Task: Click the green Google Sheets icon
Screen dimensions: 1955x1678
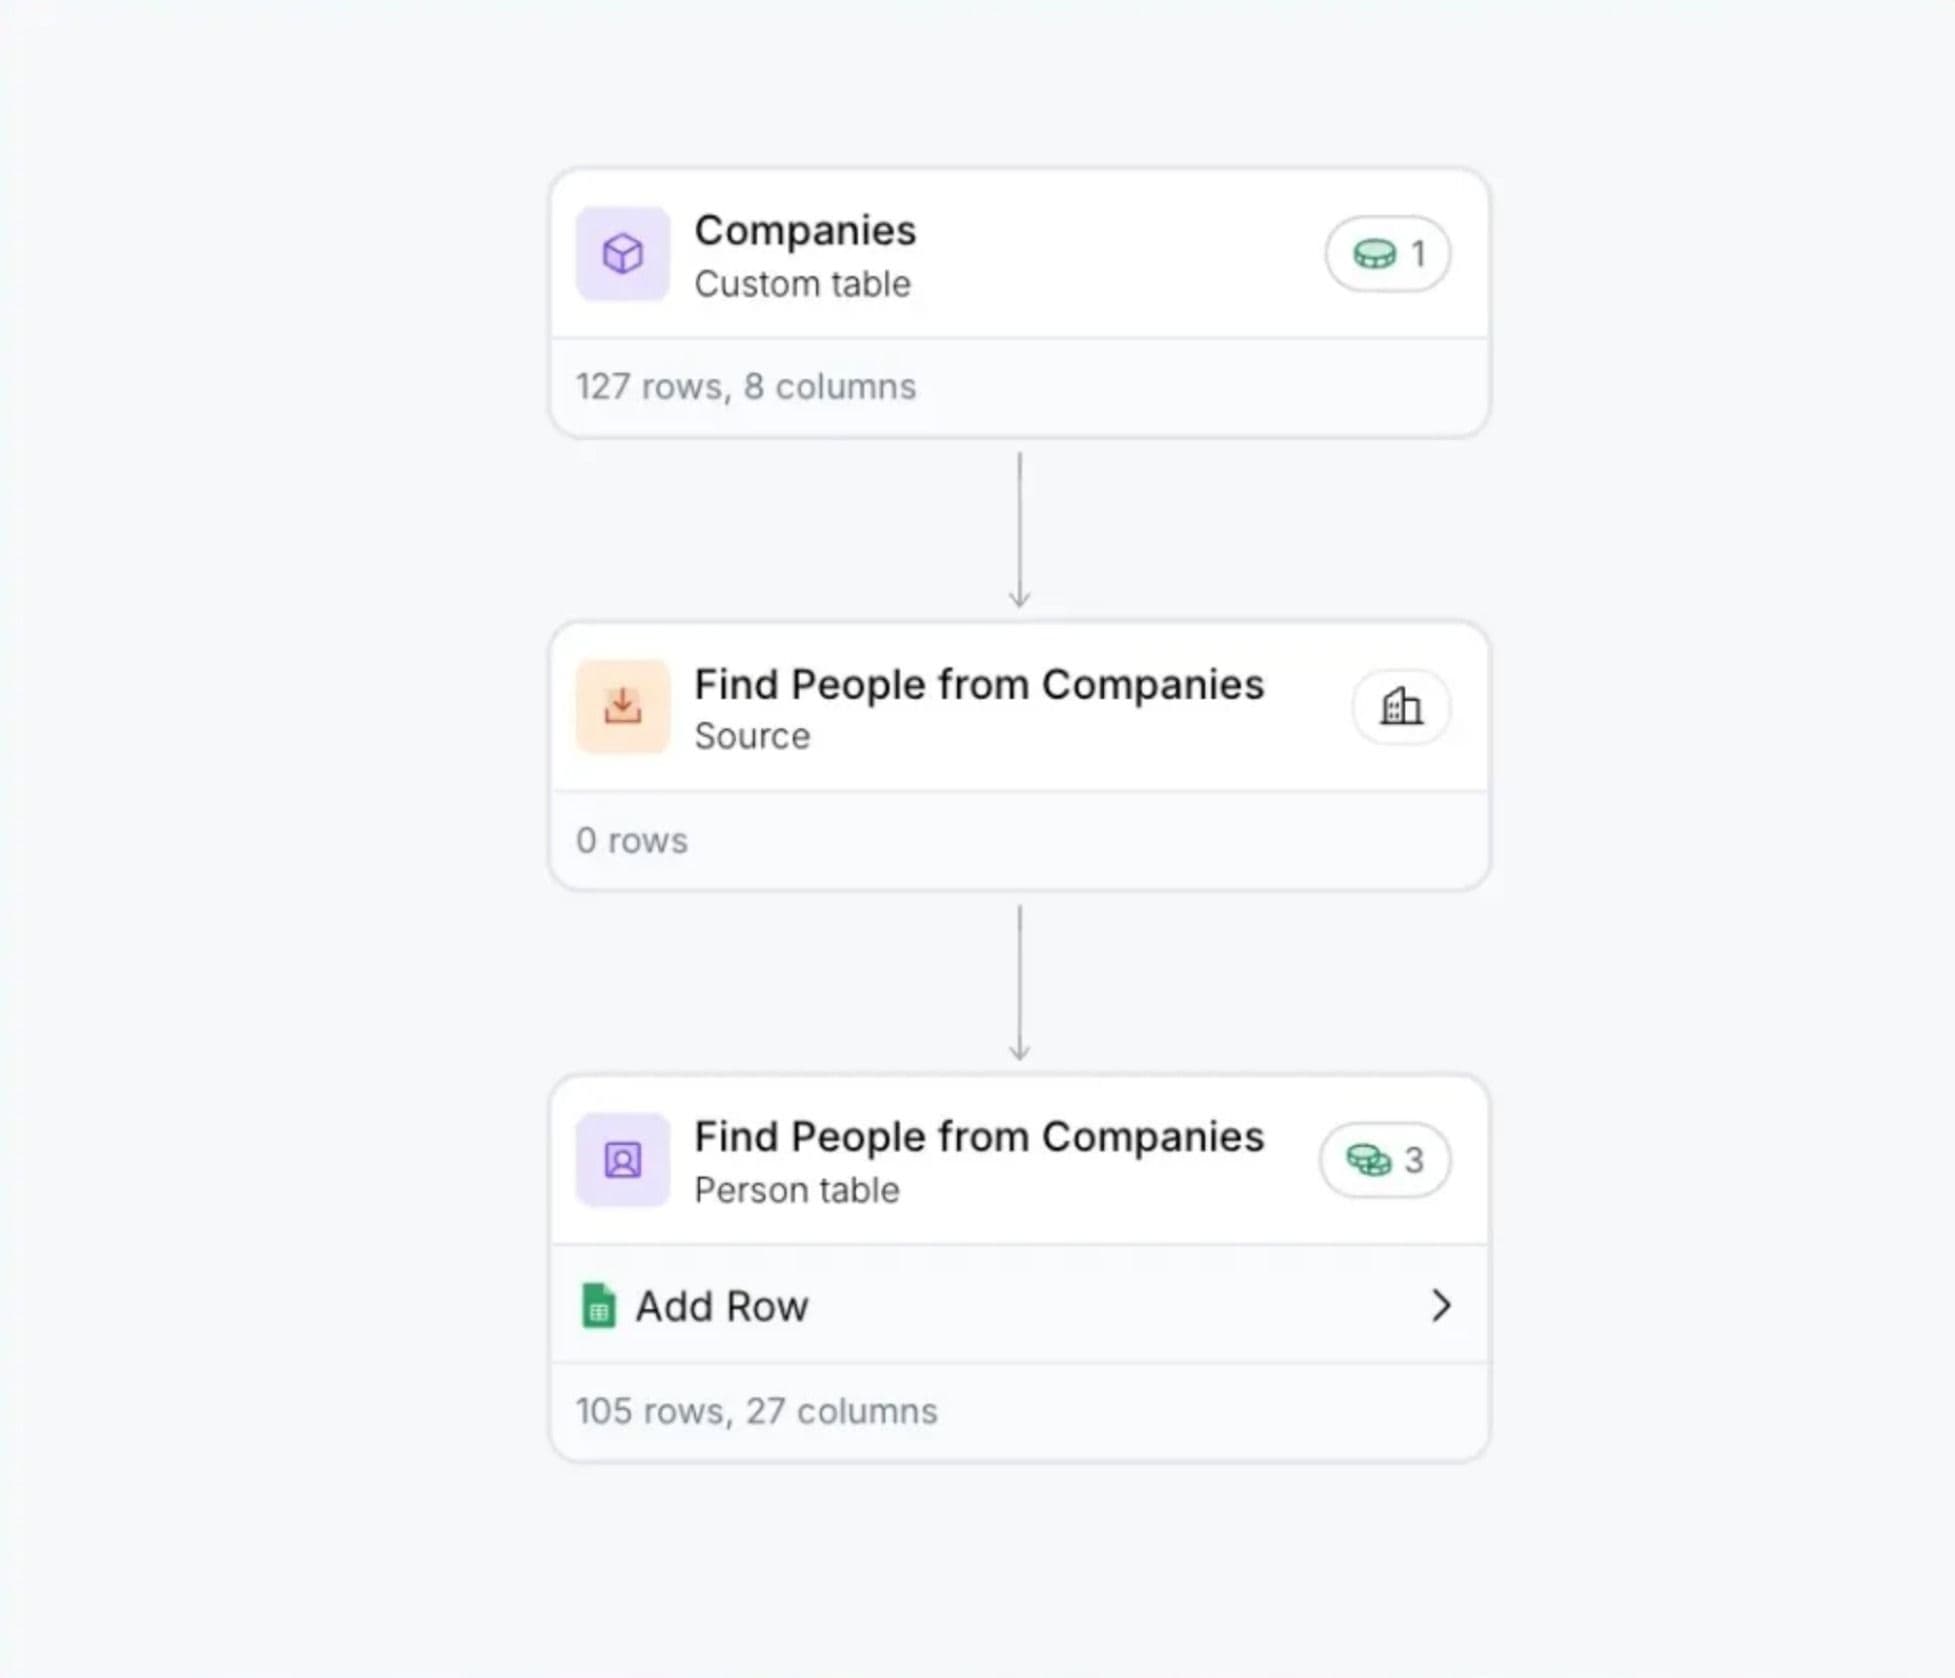Action: click(598, 1306)
